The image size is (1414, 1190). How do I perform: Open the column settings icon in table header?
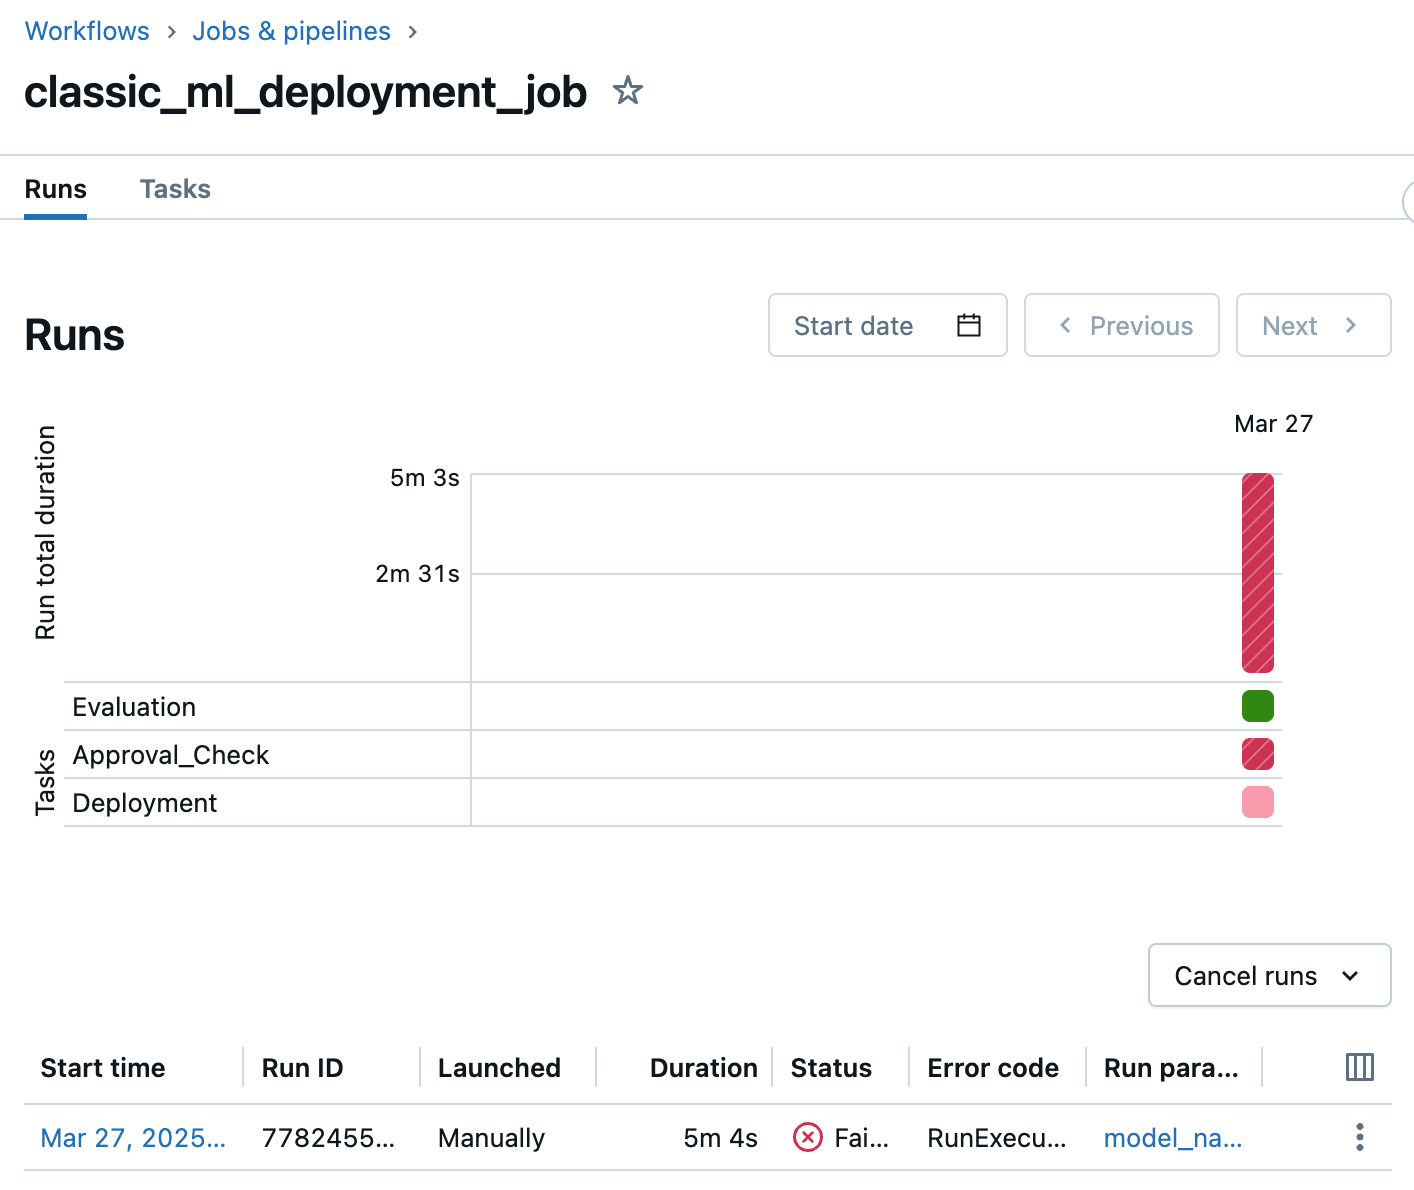pyautogui.click(x=1359, y=1067)
